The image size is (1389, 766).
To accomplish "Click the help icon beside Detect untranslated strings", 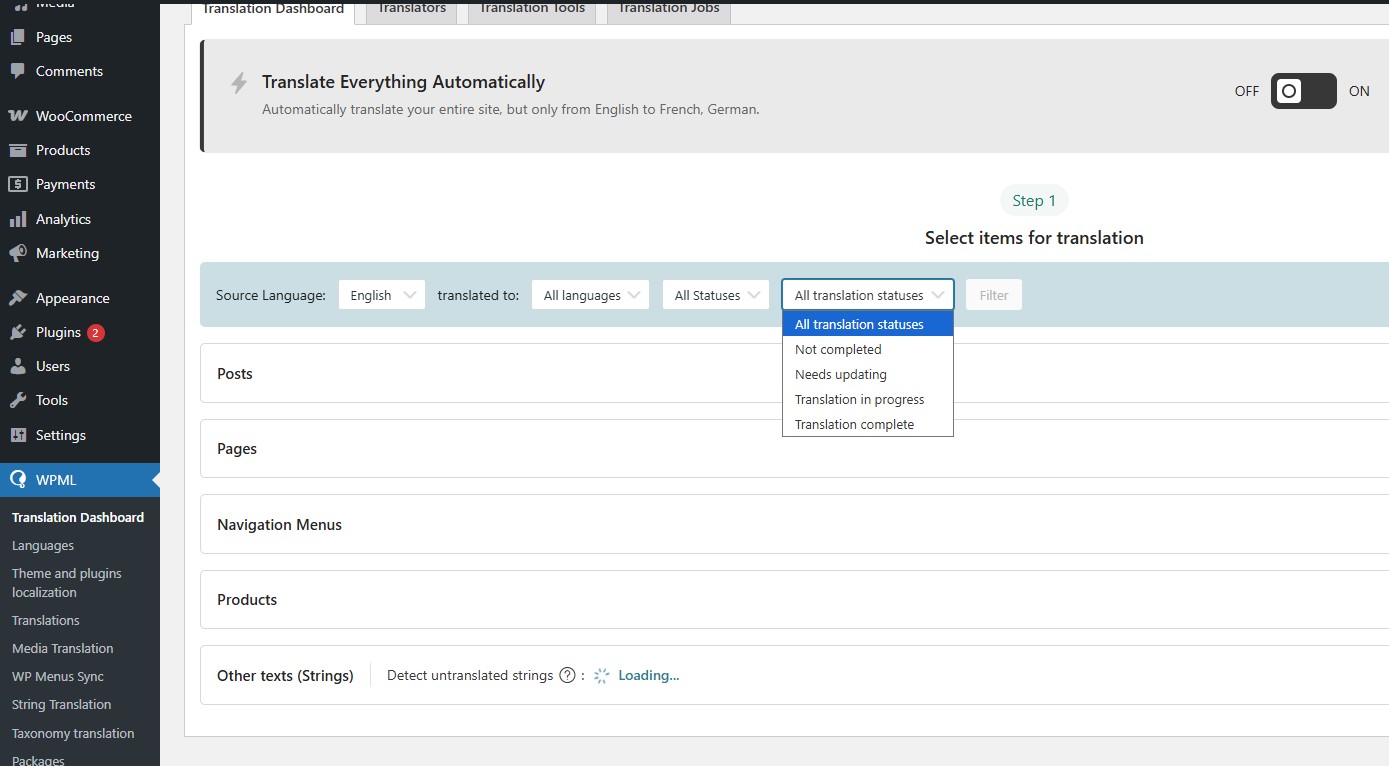I will [x=567, y=675].
